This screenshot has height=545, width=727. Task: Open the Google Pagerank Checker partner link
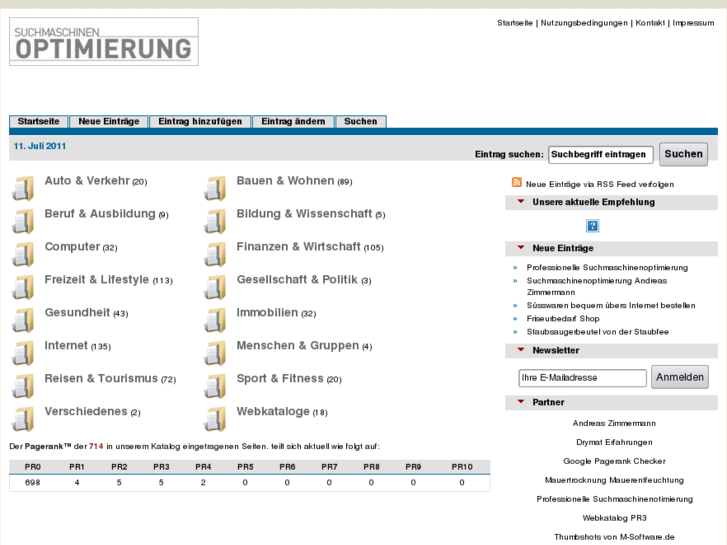(614, 462)
